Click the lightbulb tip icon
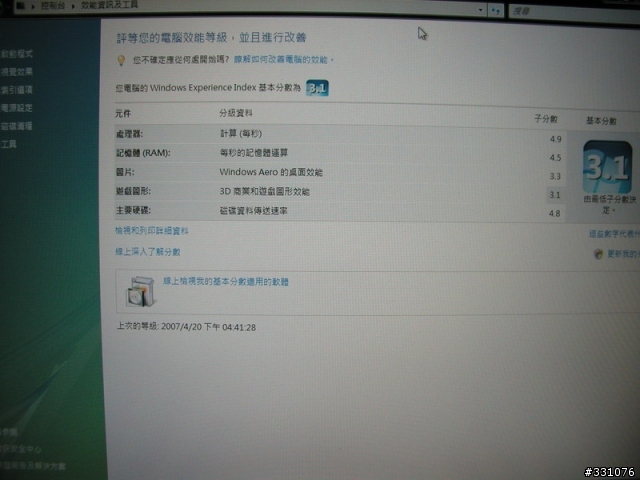This screenshot has width=640, height=480. tap(121, 60)
